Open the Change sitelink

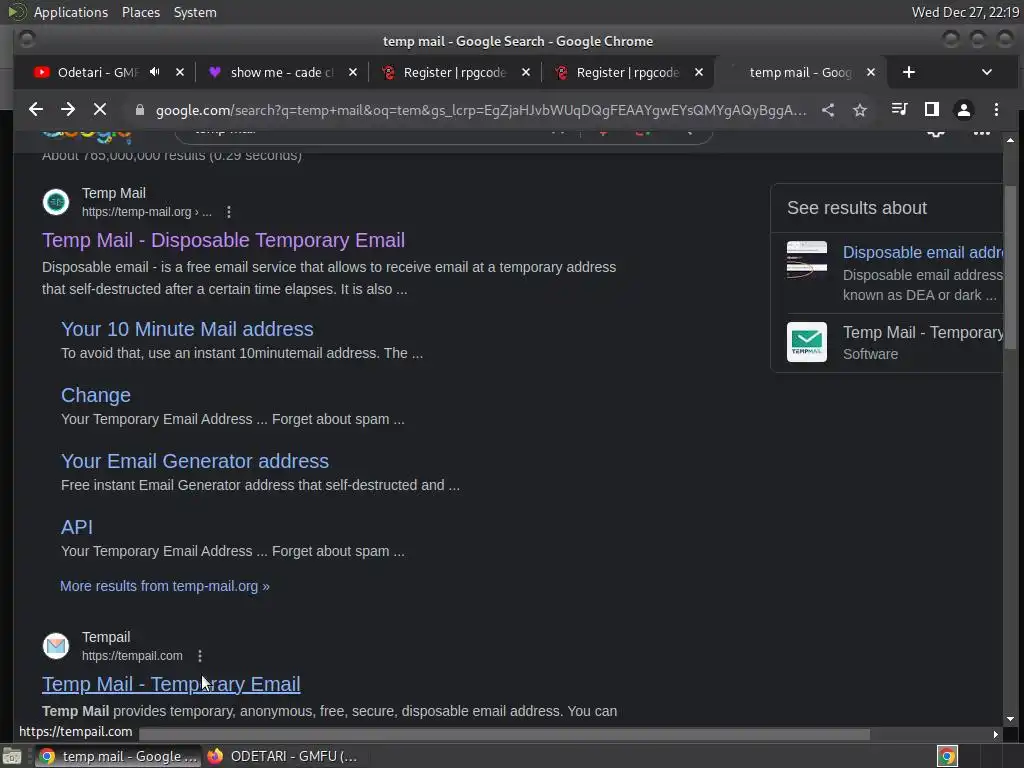(95, 395)
